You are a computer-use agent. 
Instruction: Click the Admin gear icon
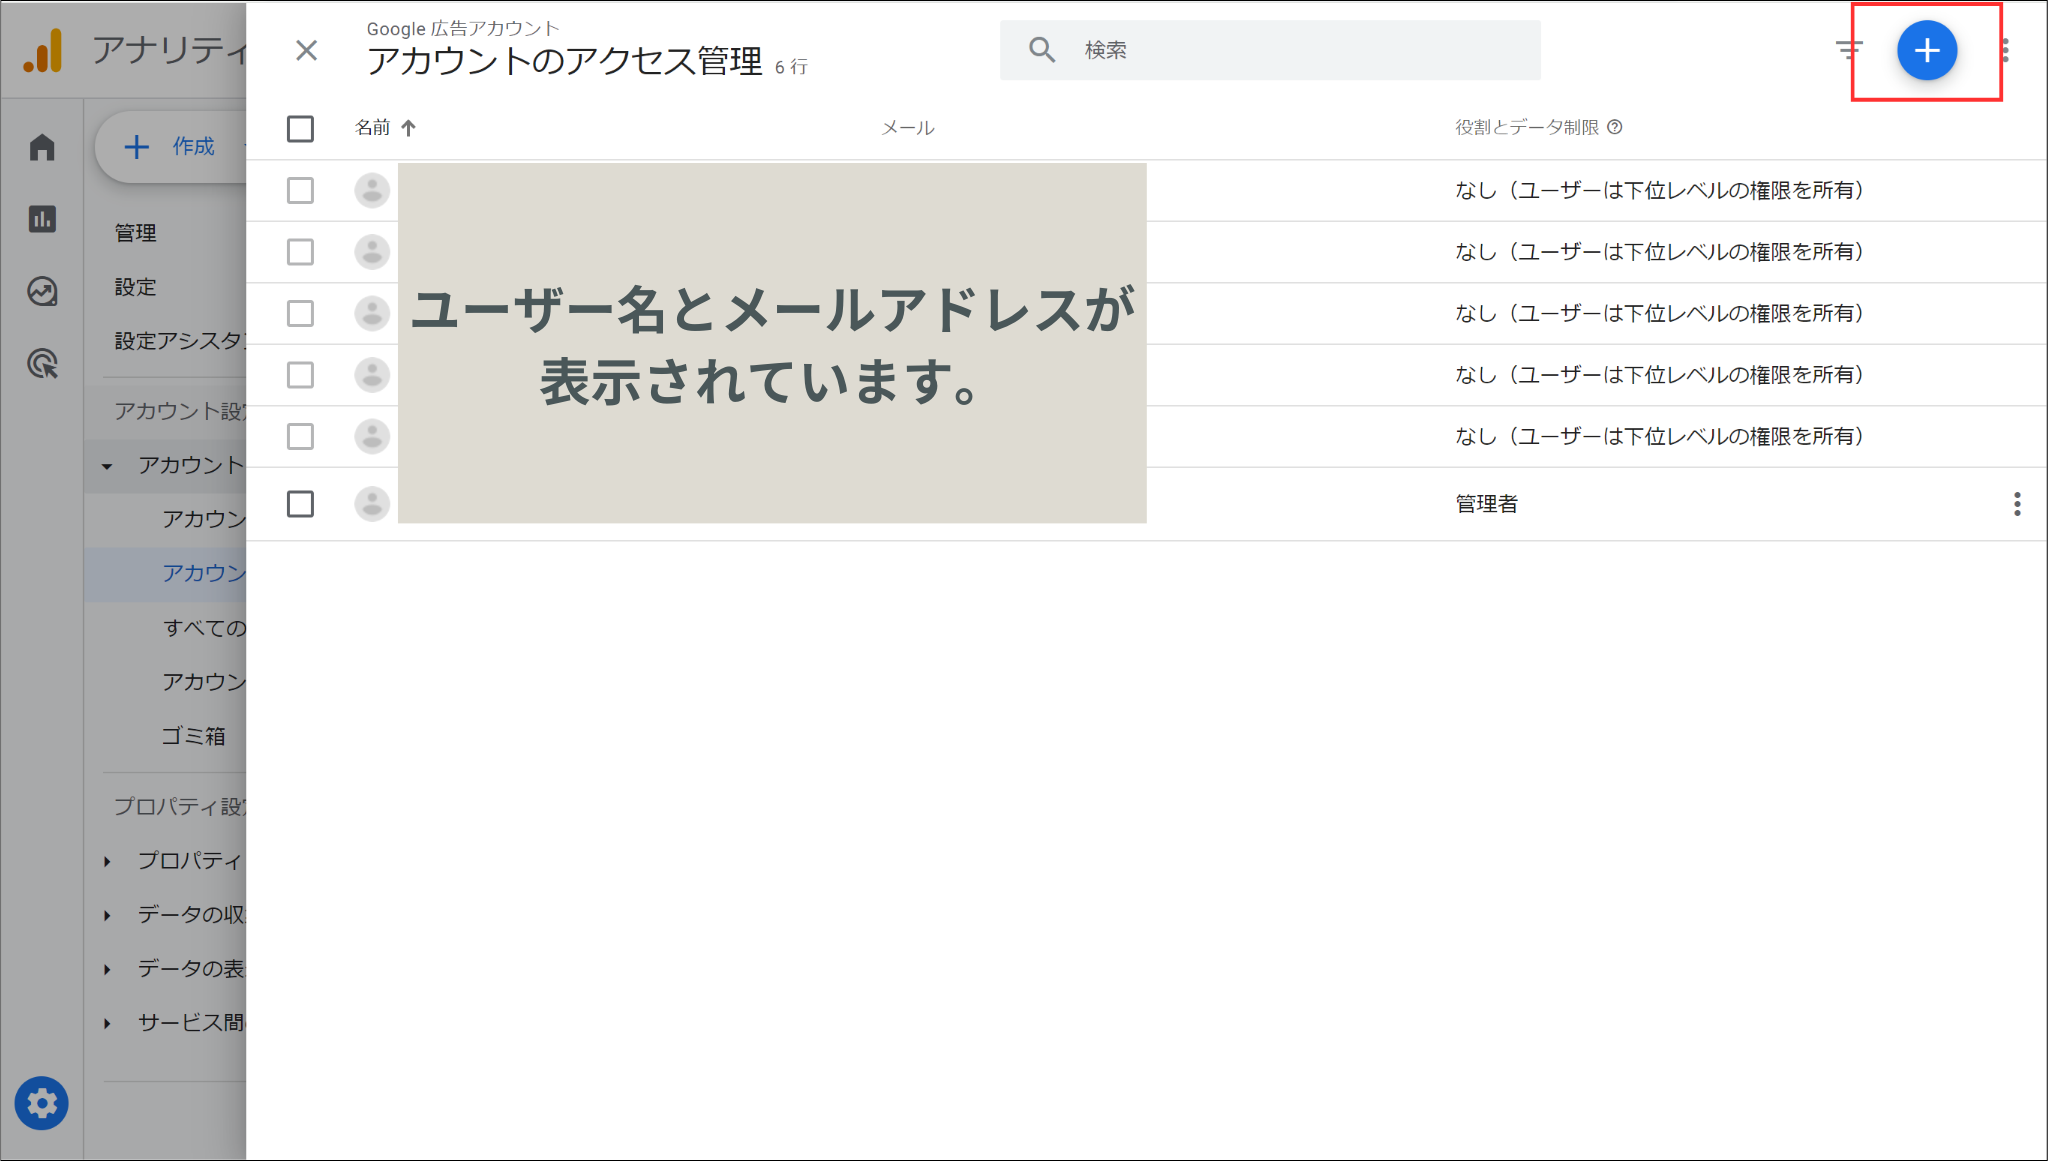pyautogui.click(x=42, y=1104)
